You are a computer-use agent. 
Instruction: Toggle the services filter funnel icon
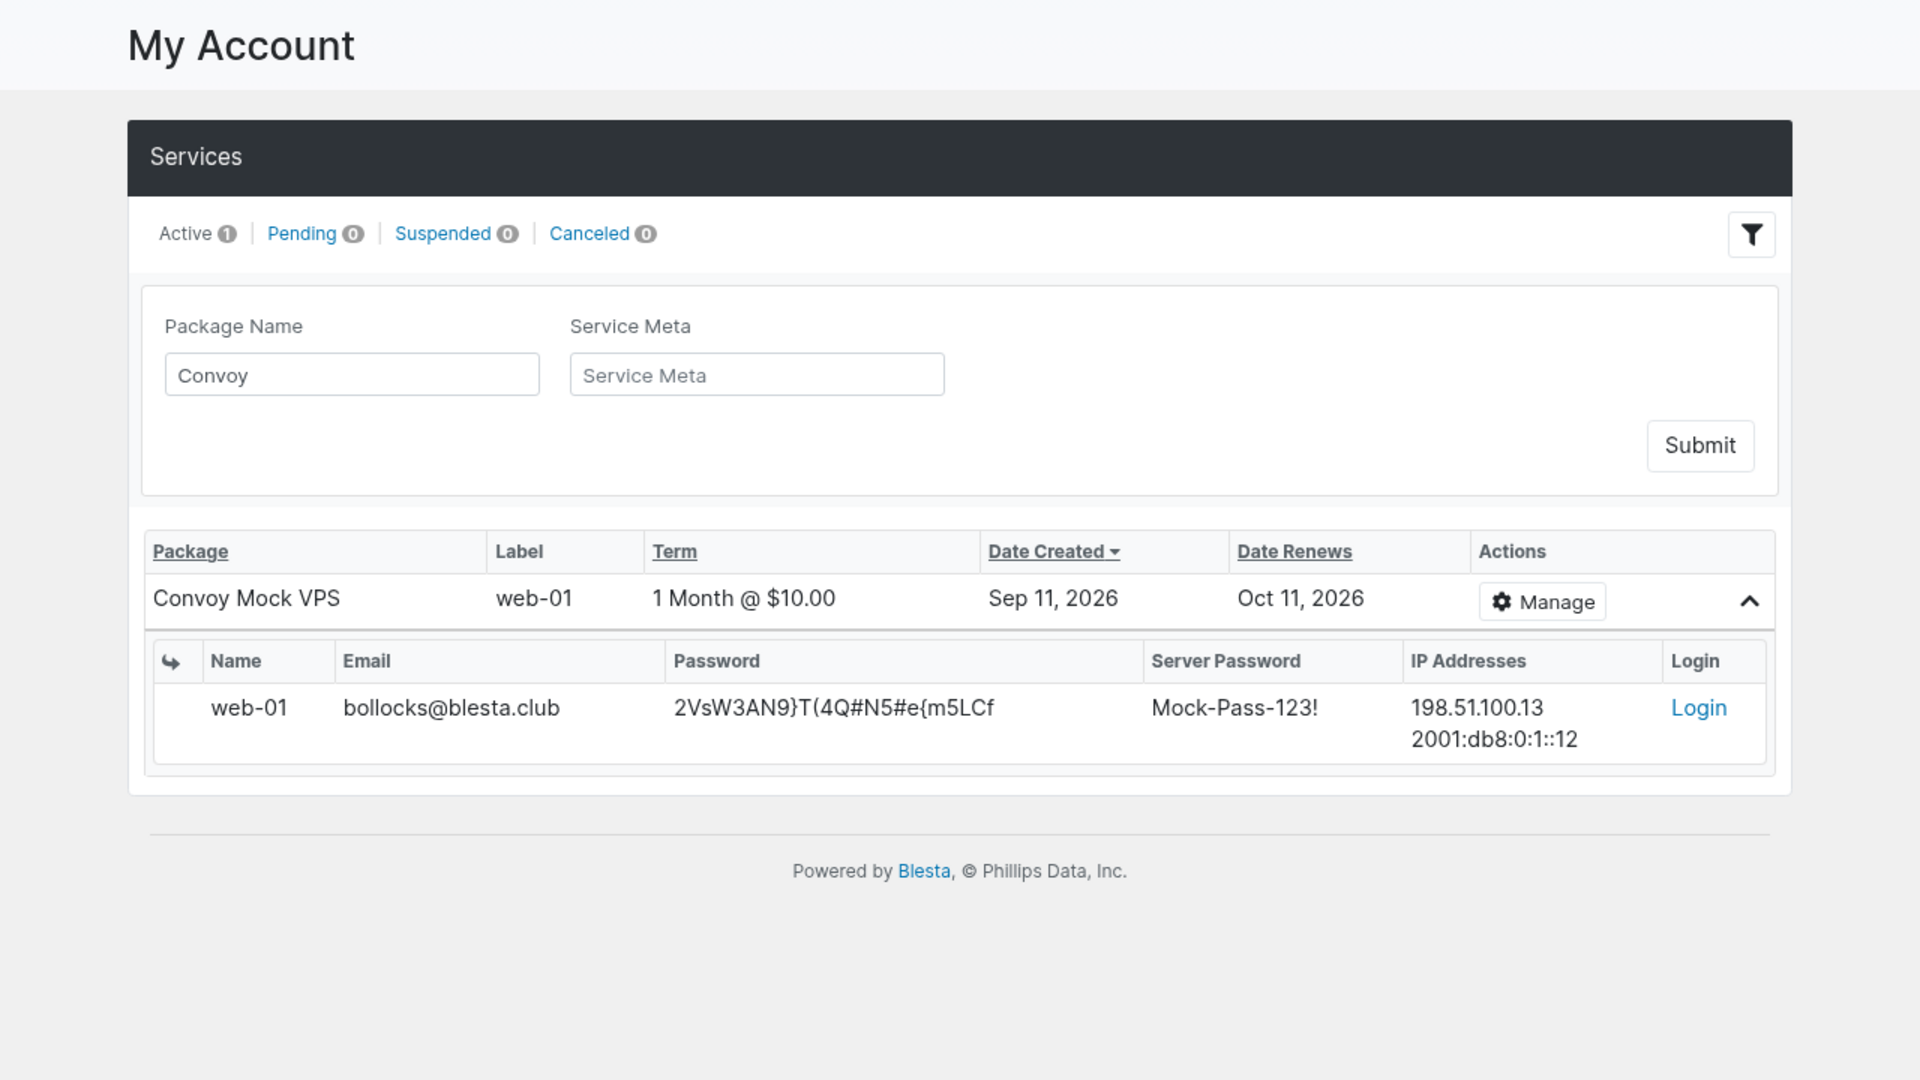click(1751, 235)
